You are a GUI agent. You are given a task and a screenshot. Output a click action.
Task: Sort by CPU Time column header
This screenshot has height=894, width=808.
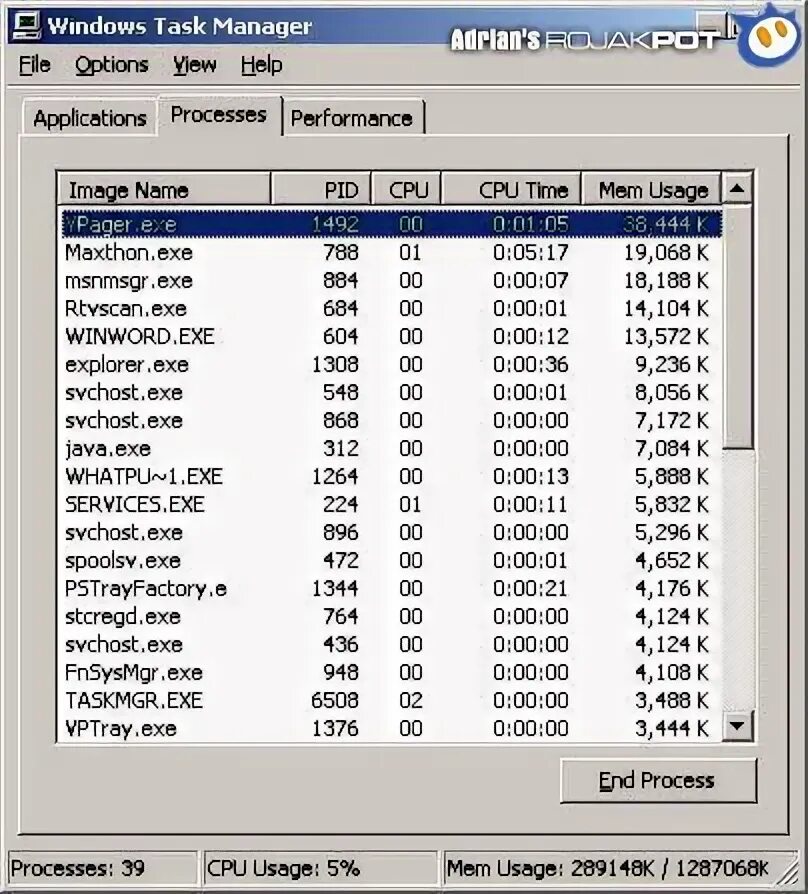tap(511, 190)
